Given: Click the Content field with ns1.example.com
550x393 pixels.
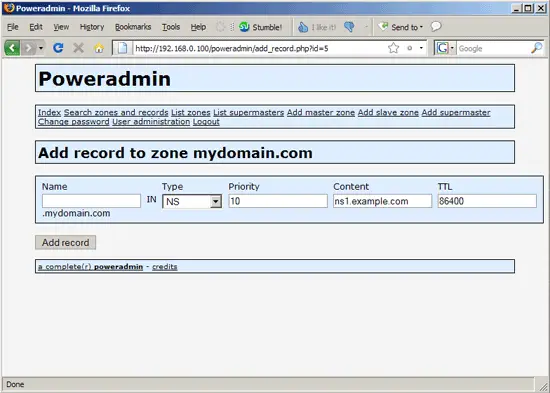Looking at the screenshot, I should [382, 201].
